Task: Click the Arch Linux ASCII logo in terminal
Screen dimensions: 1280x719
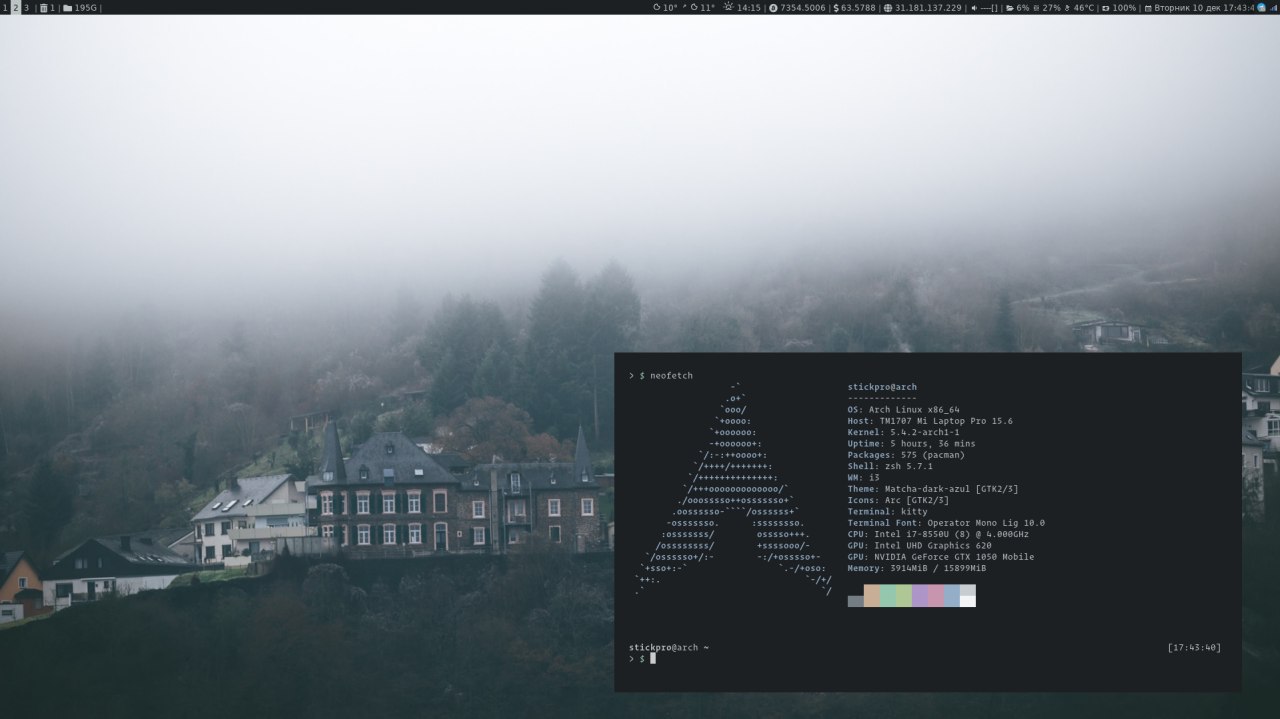Action: click(733, 489)
